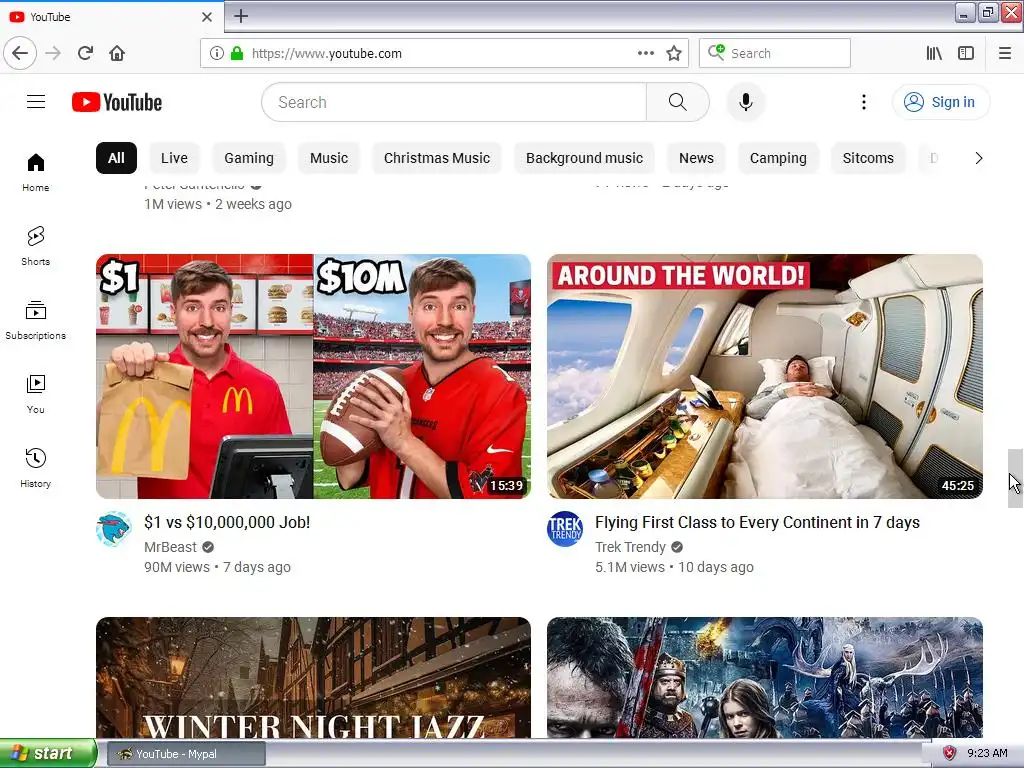The width and height of the screenshot is (1024, 768).
Task: Bookmark this page with star icon
Action: pos(674,53)
